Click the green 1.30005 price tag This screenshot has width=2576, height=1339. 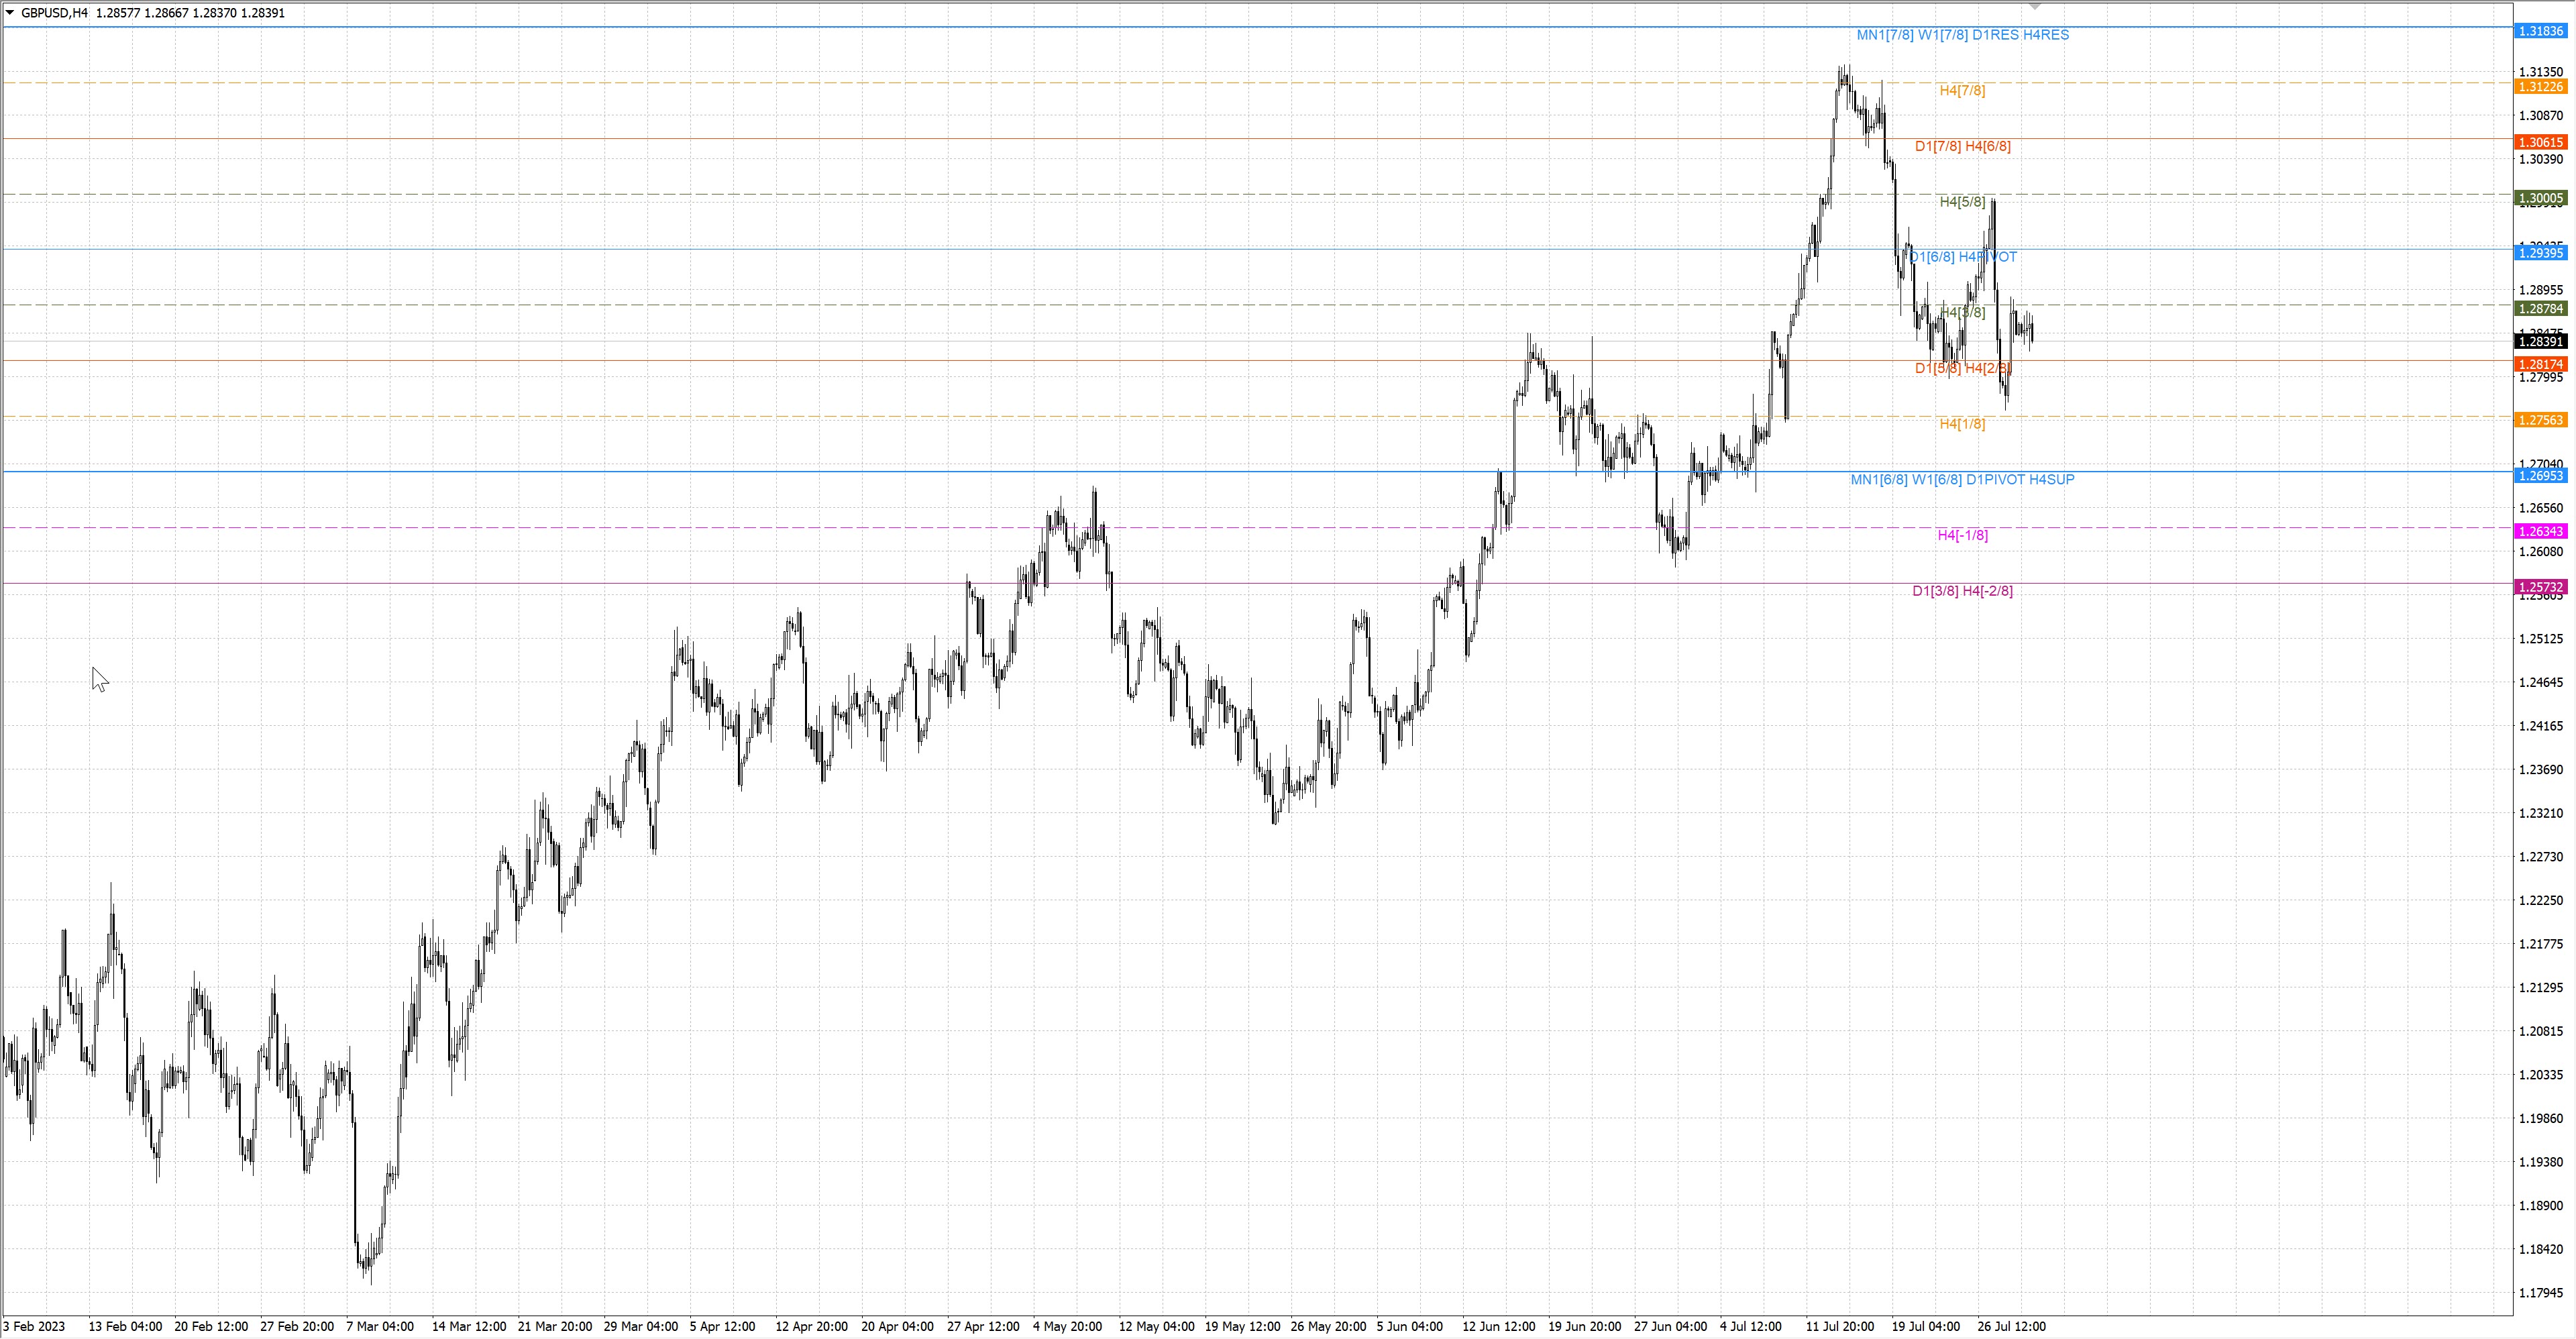point(2540,198)
